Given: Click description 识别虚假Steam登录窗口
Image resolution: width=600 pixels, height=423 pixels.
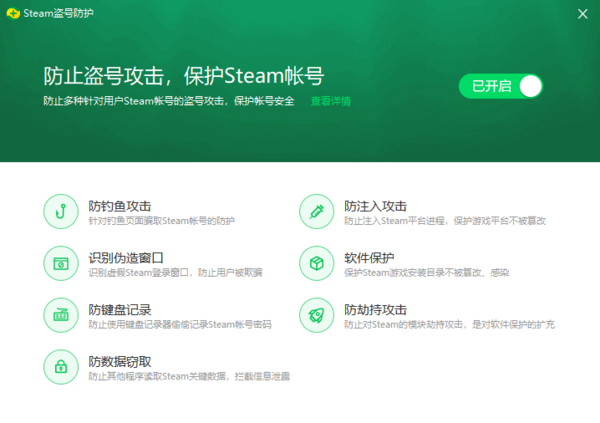Looking at the screenshot, I should pyautogui.click(x=139, y=273).
